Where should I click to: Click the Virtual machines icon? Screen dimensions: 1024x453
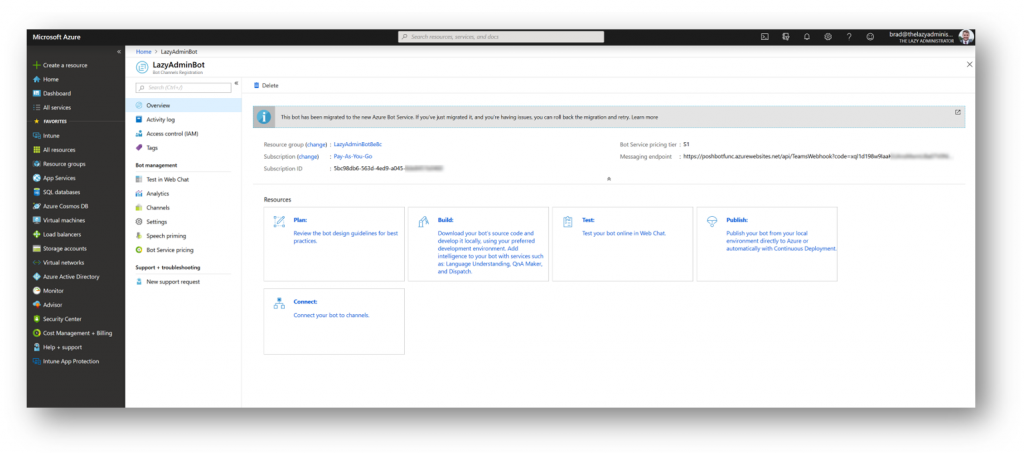(x=37, y=221)
